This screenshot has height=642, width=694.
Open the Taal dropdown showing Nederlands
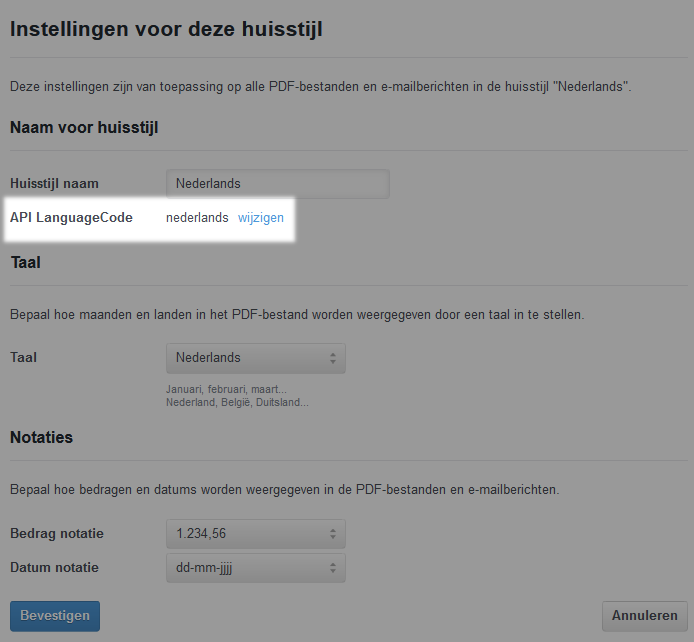(255, 358)
